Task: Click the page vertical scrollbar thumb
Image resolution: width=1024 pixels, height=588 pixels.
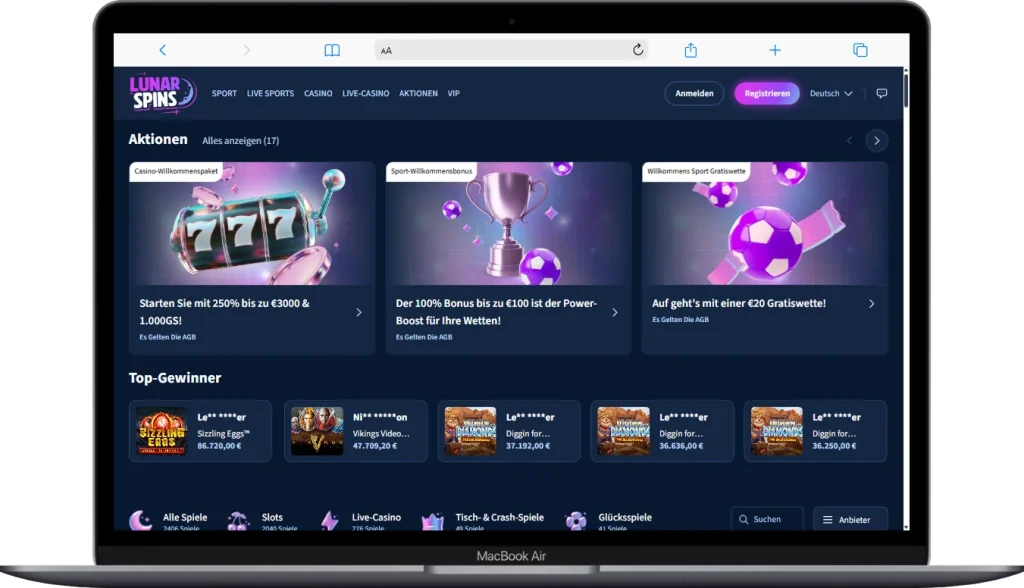Action: [x=906, y=90]
